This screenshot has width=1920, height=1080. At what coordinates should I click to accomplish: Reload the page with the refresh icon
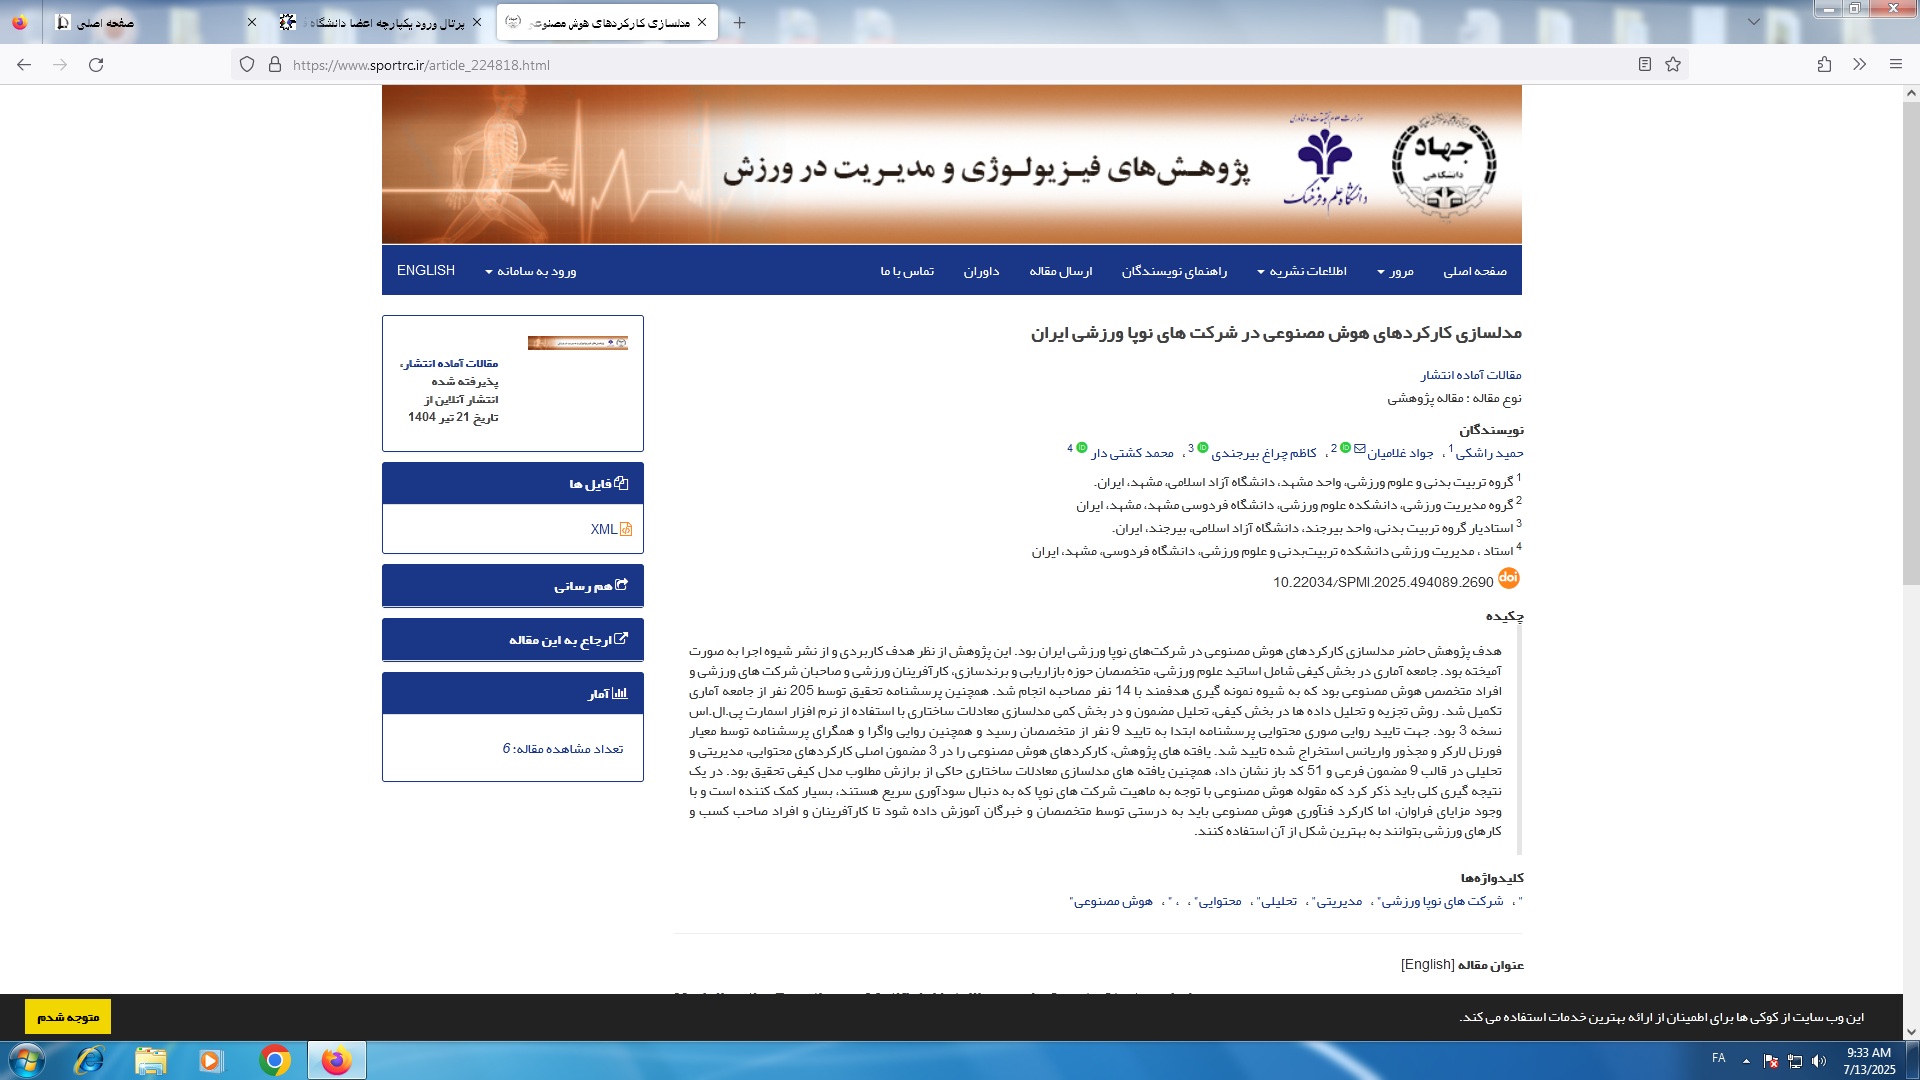click(x=96, y=65)
